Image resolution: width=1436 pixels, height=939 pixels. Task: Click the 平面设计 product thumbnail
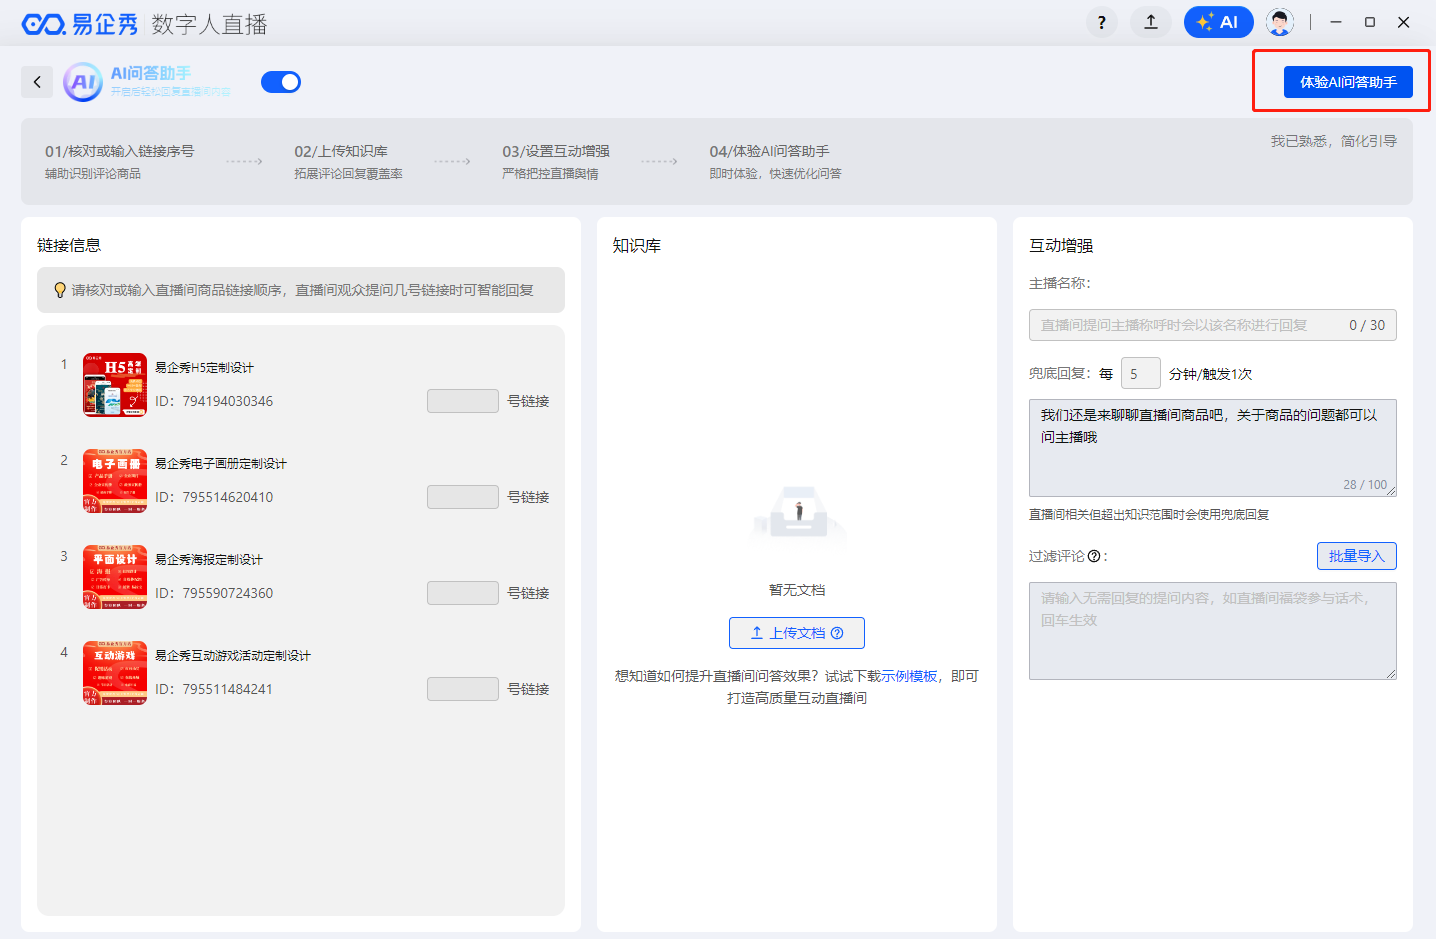coord(115,577)
